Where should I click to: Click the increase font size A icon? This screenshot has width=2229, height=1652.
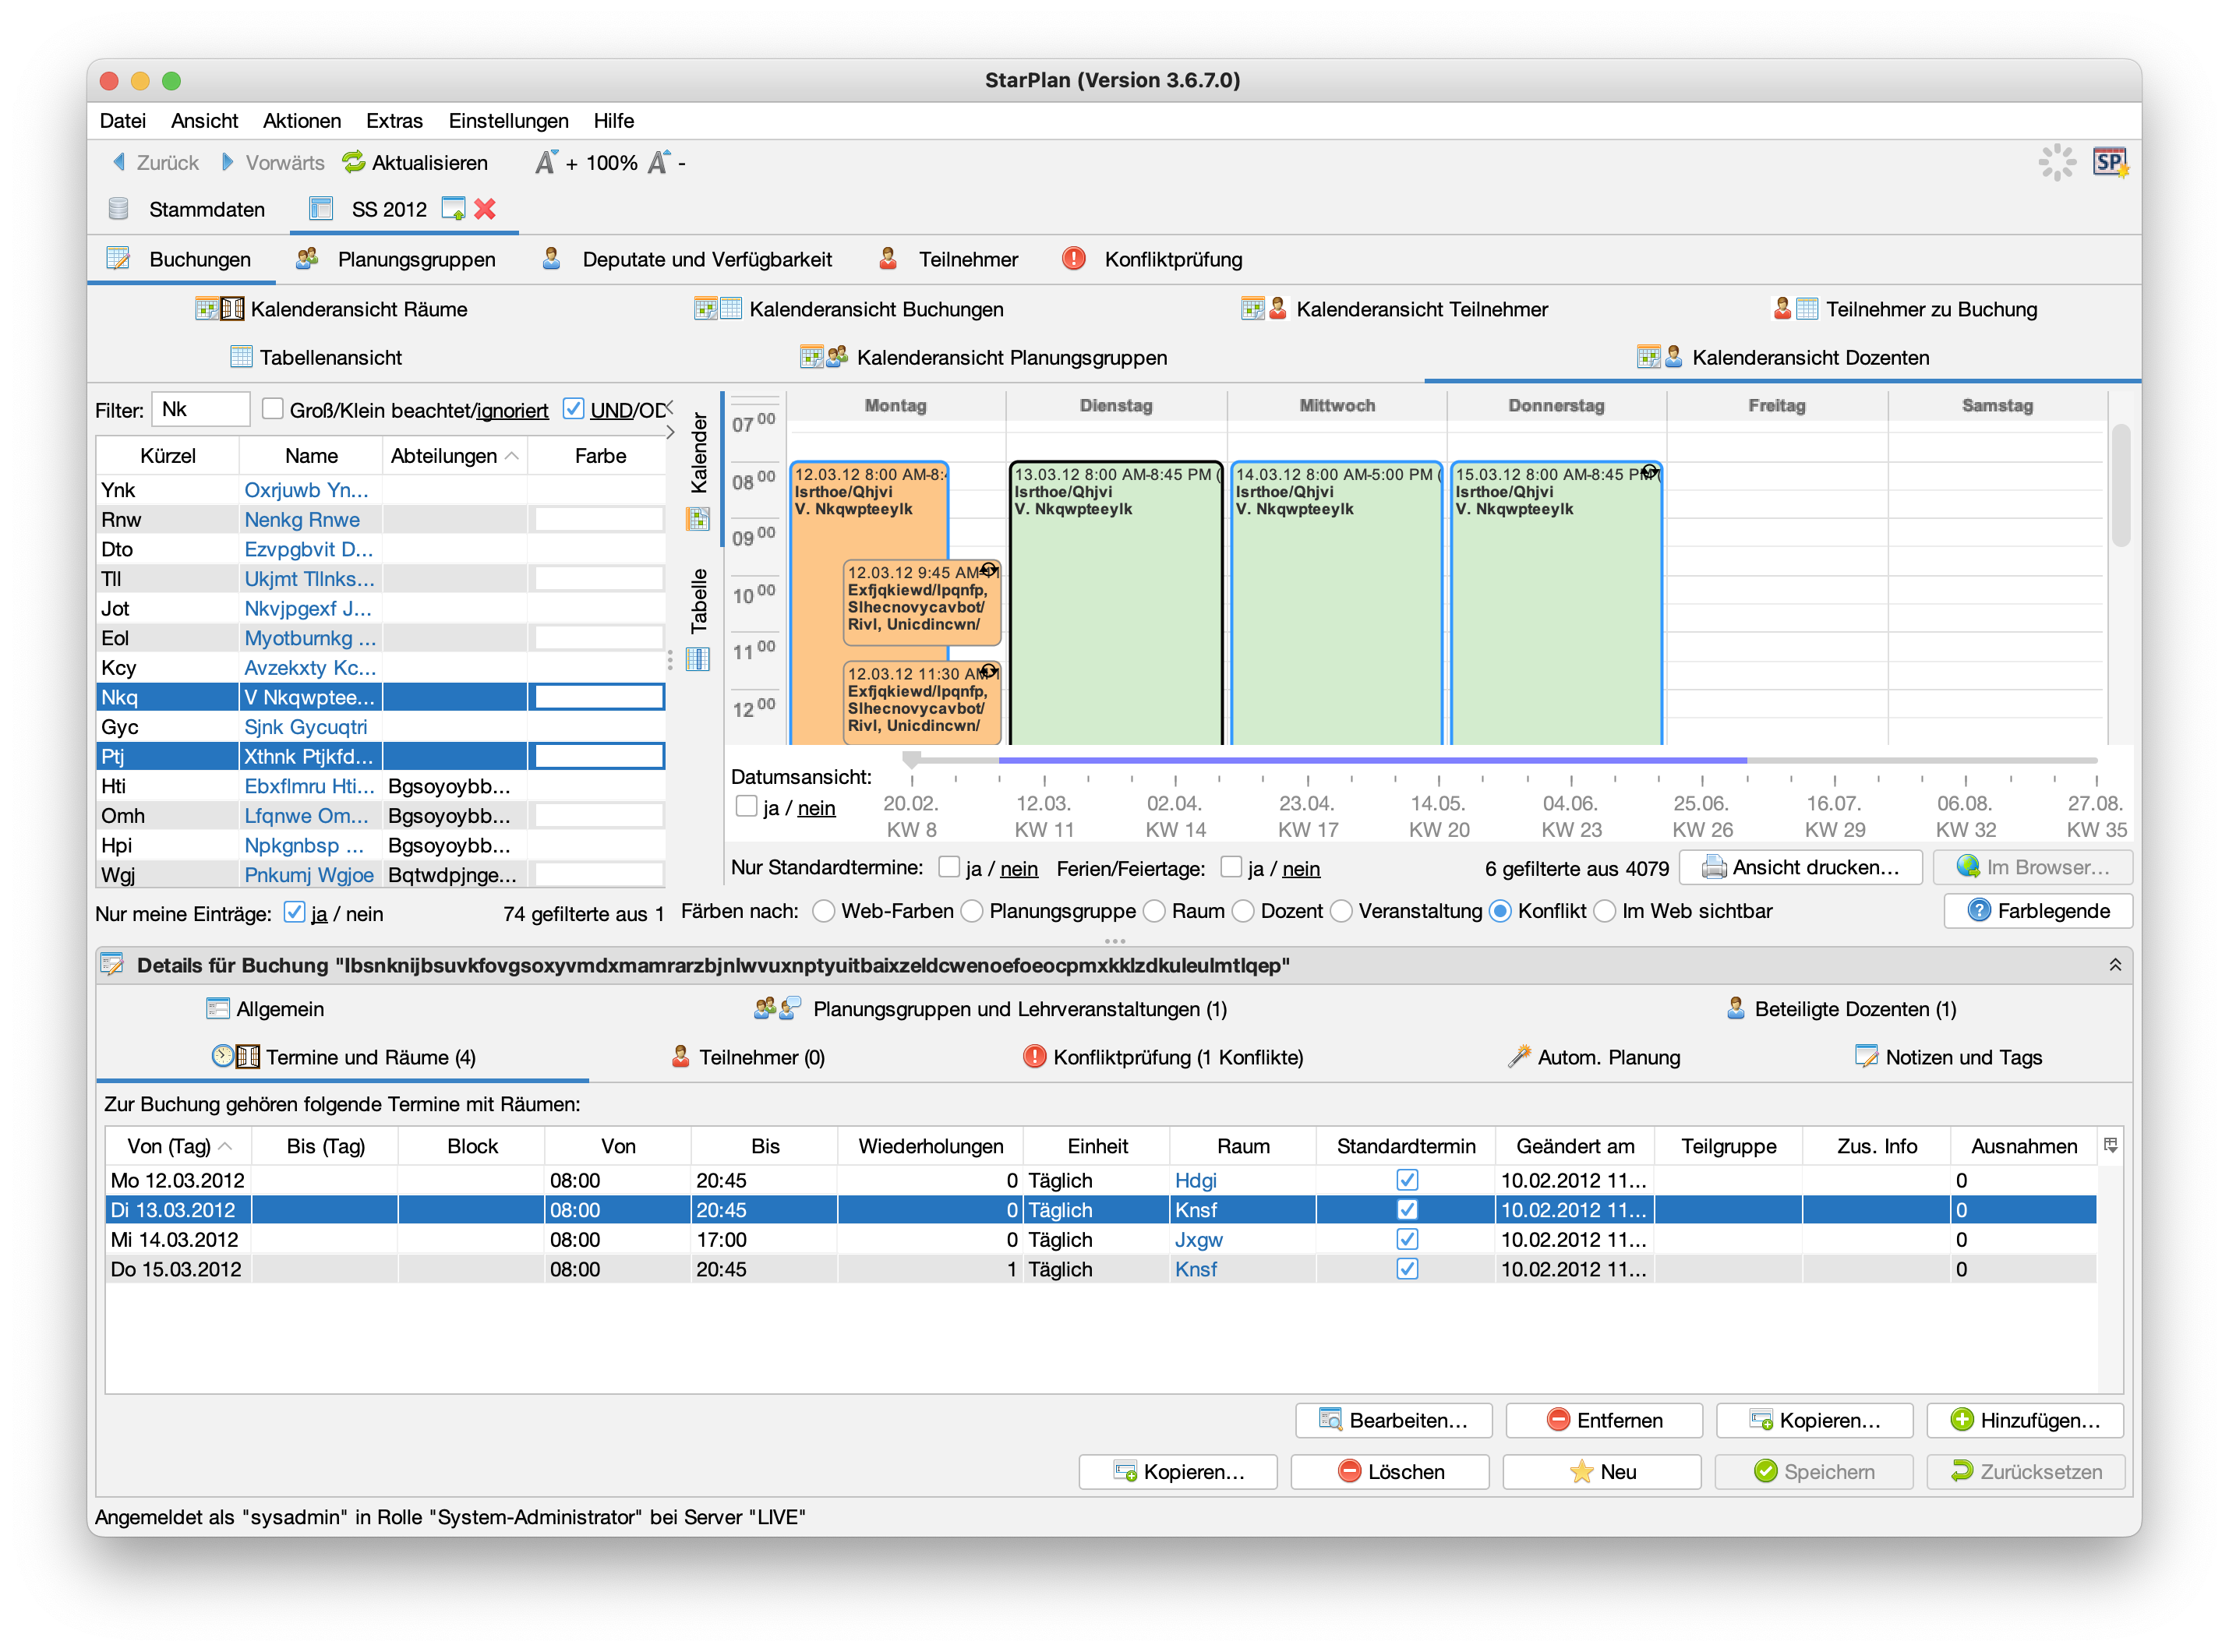(545, 162)
